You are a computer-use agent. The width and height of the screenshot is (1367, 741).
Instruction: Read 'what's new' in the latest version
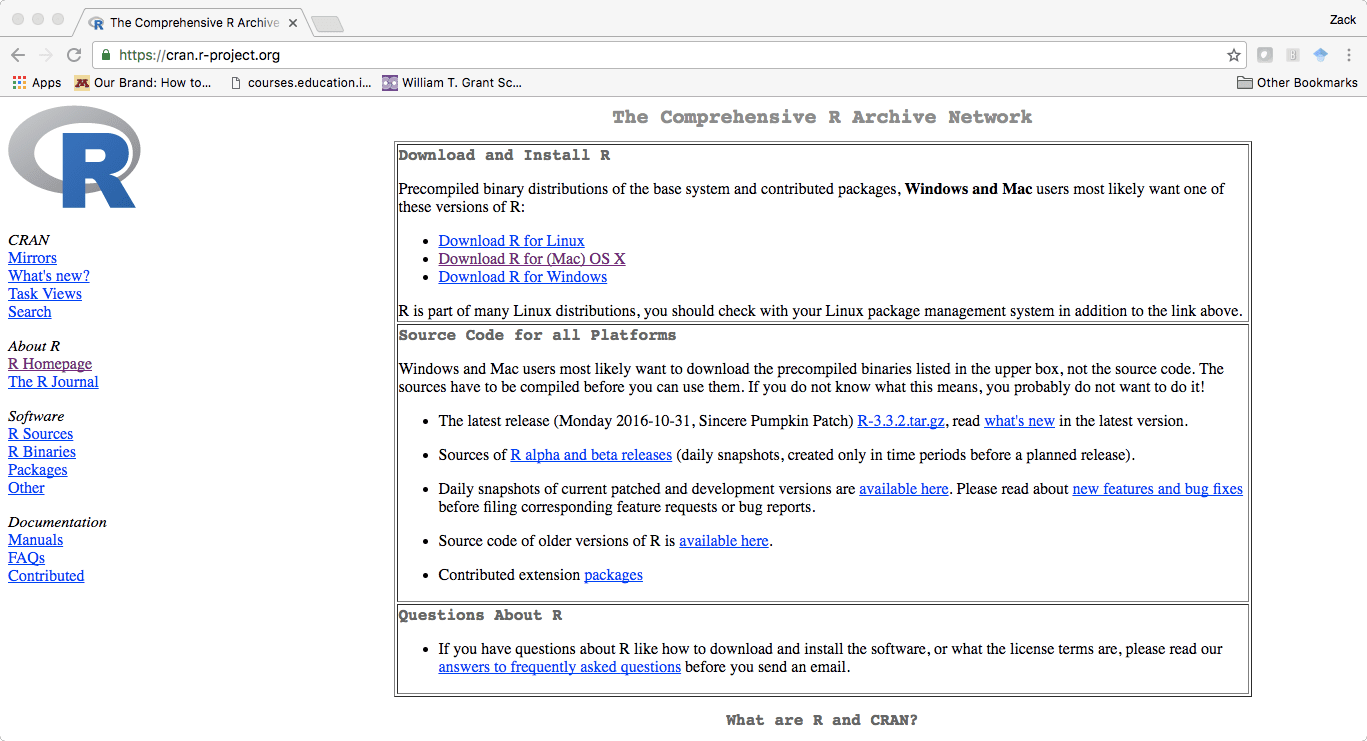[x=1019, y=421]
